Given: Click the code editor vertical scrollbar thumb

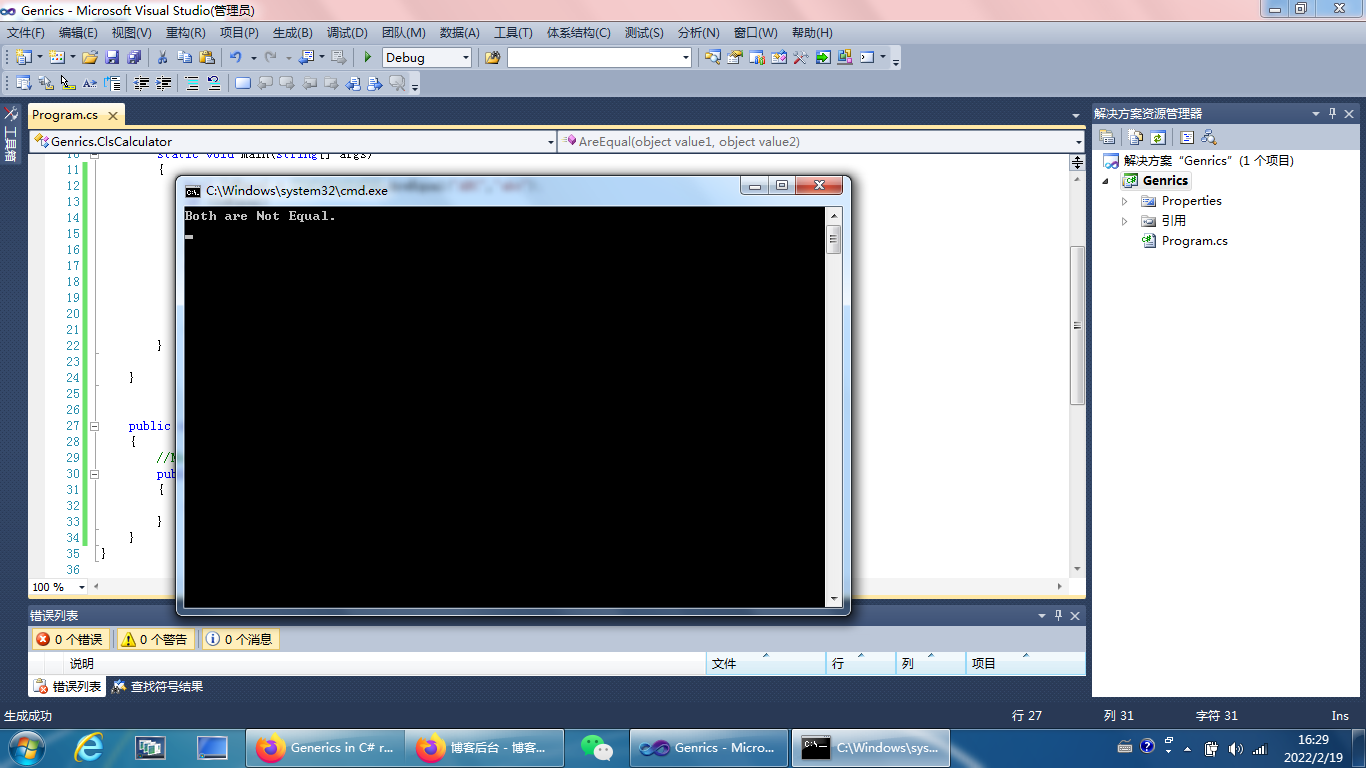Looking at the screenshot, I should 1077,325.
